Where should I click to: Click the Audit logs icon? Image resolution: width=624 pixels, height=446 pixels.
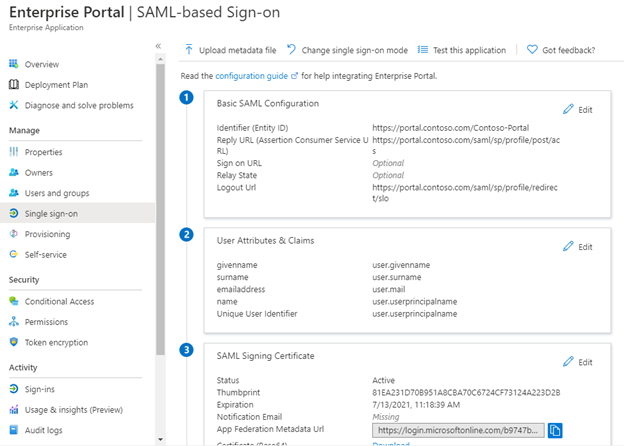point(14,430)
